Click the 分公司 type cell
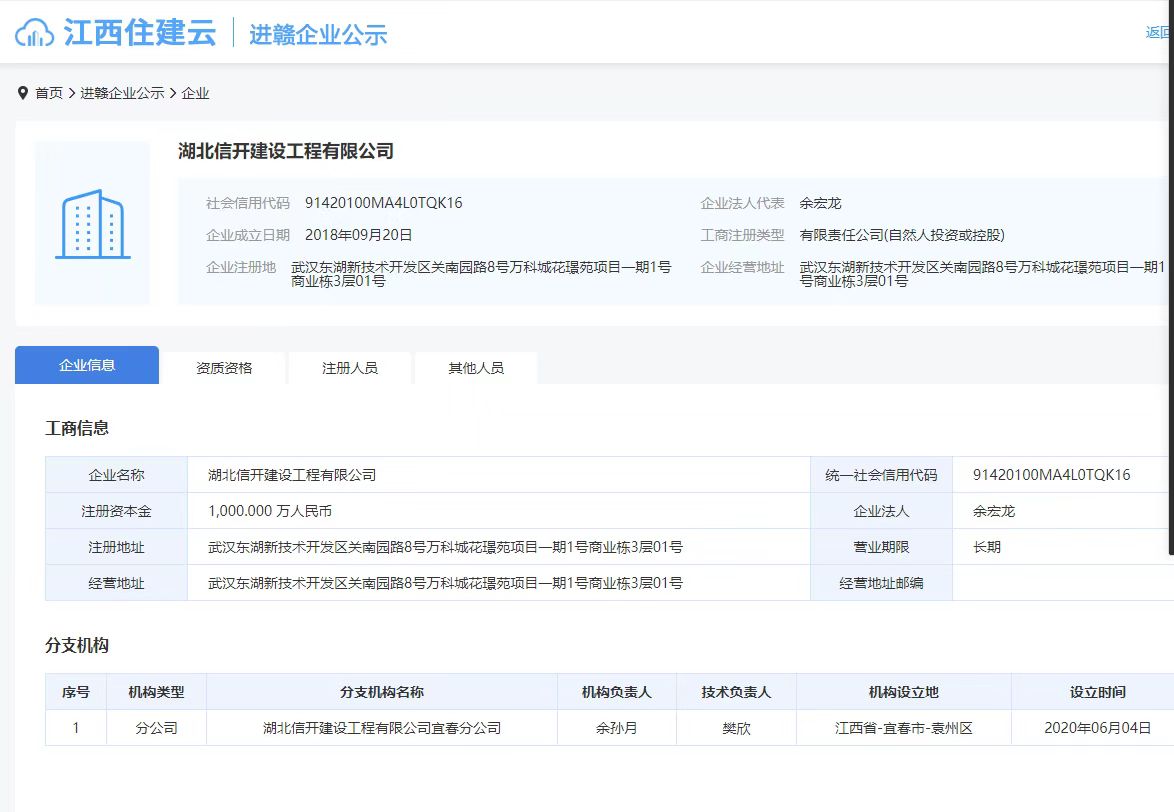The image size is (1174, 812). coord(156,728)
